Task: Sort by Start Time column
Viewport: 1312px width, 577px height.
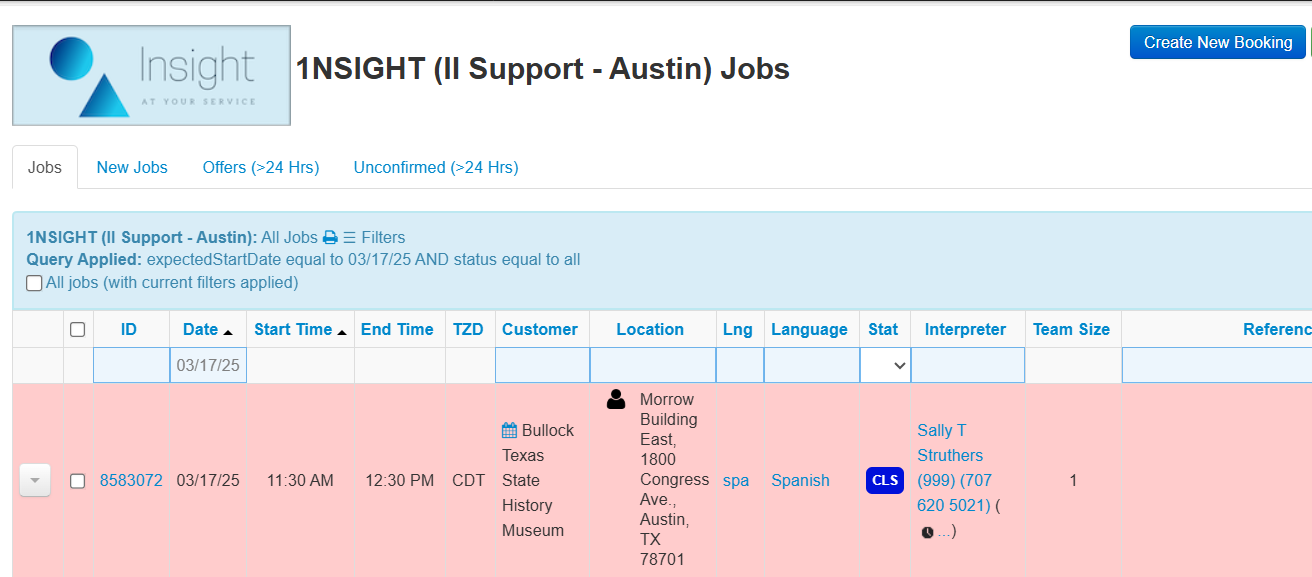Action: click(300, 330)
